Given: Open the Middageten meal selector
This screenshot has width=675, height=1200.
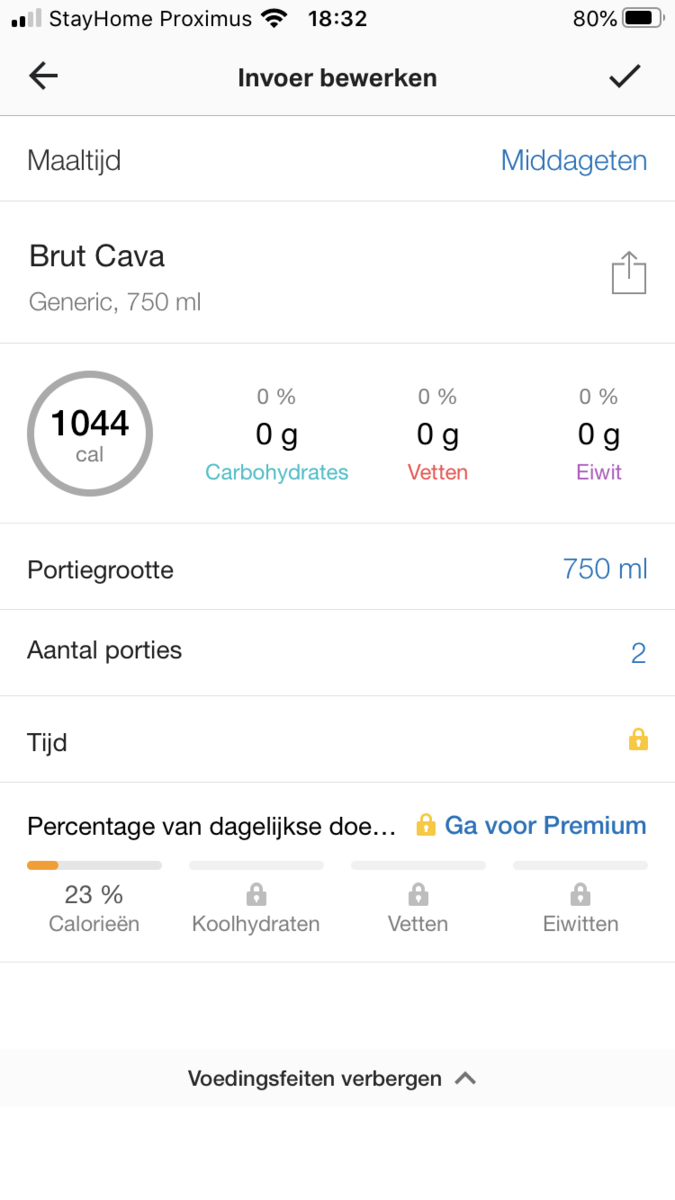Looking at the screenshot, I should 573,161.
